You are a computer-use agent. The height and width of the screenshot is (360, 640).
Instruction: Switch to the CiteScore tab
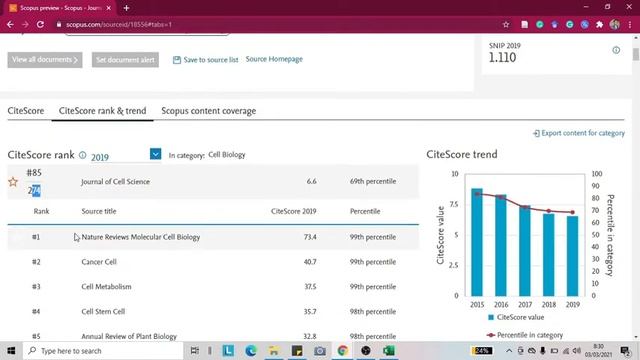pyautogui.click(x=26, y=111)
